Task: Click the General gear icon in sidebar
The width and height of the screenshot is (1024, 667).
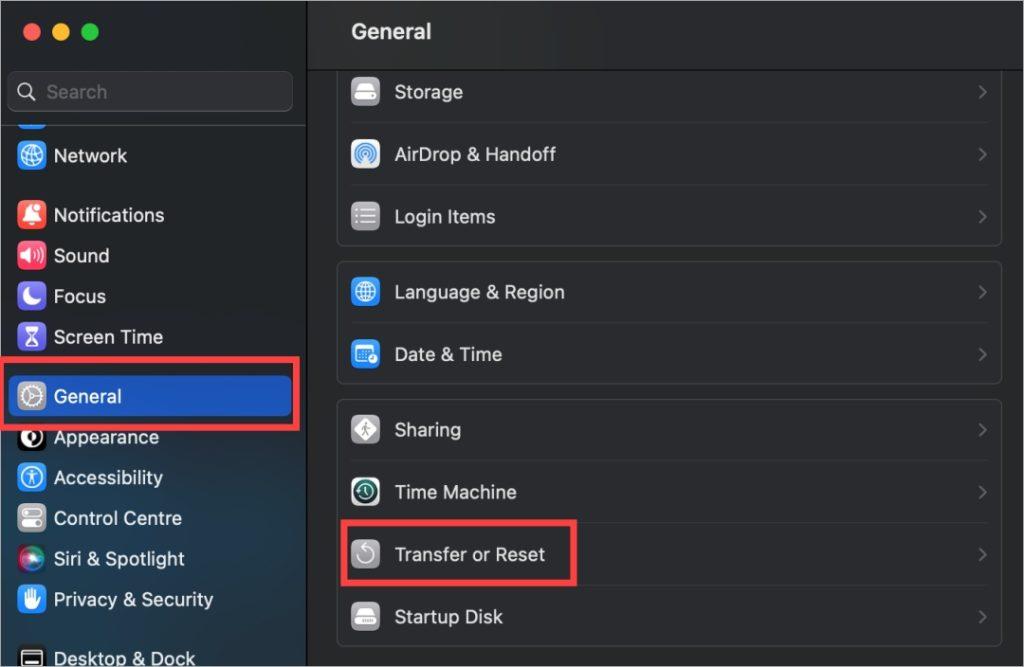Action: 31,396
